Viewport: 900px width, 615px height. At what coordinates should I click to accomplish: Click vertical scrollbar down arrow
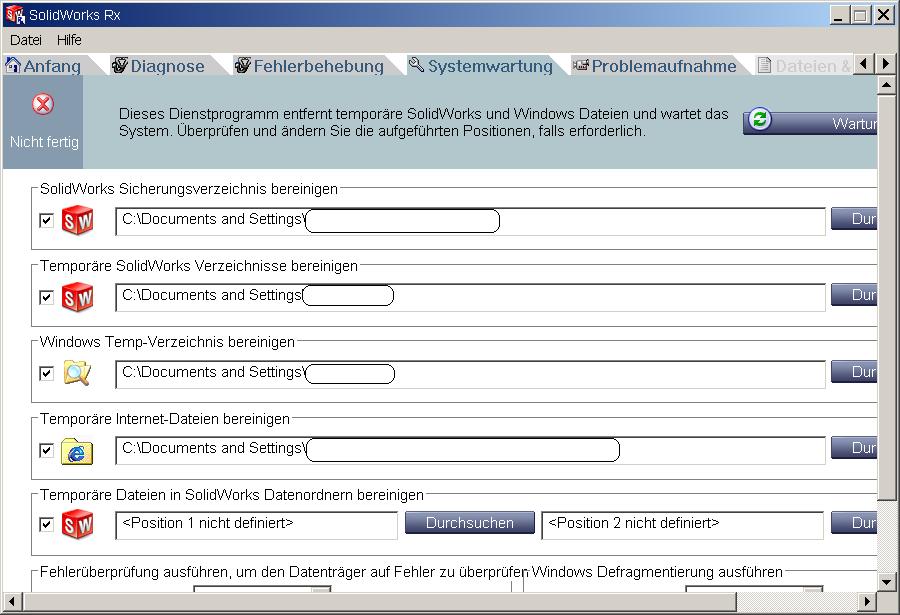click(x=887, y=582)
